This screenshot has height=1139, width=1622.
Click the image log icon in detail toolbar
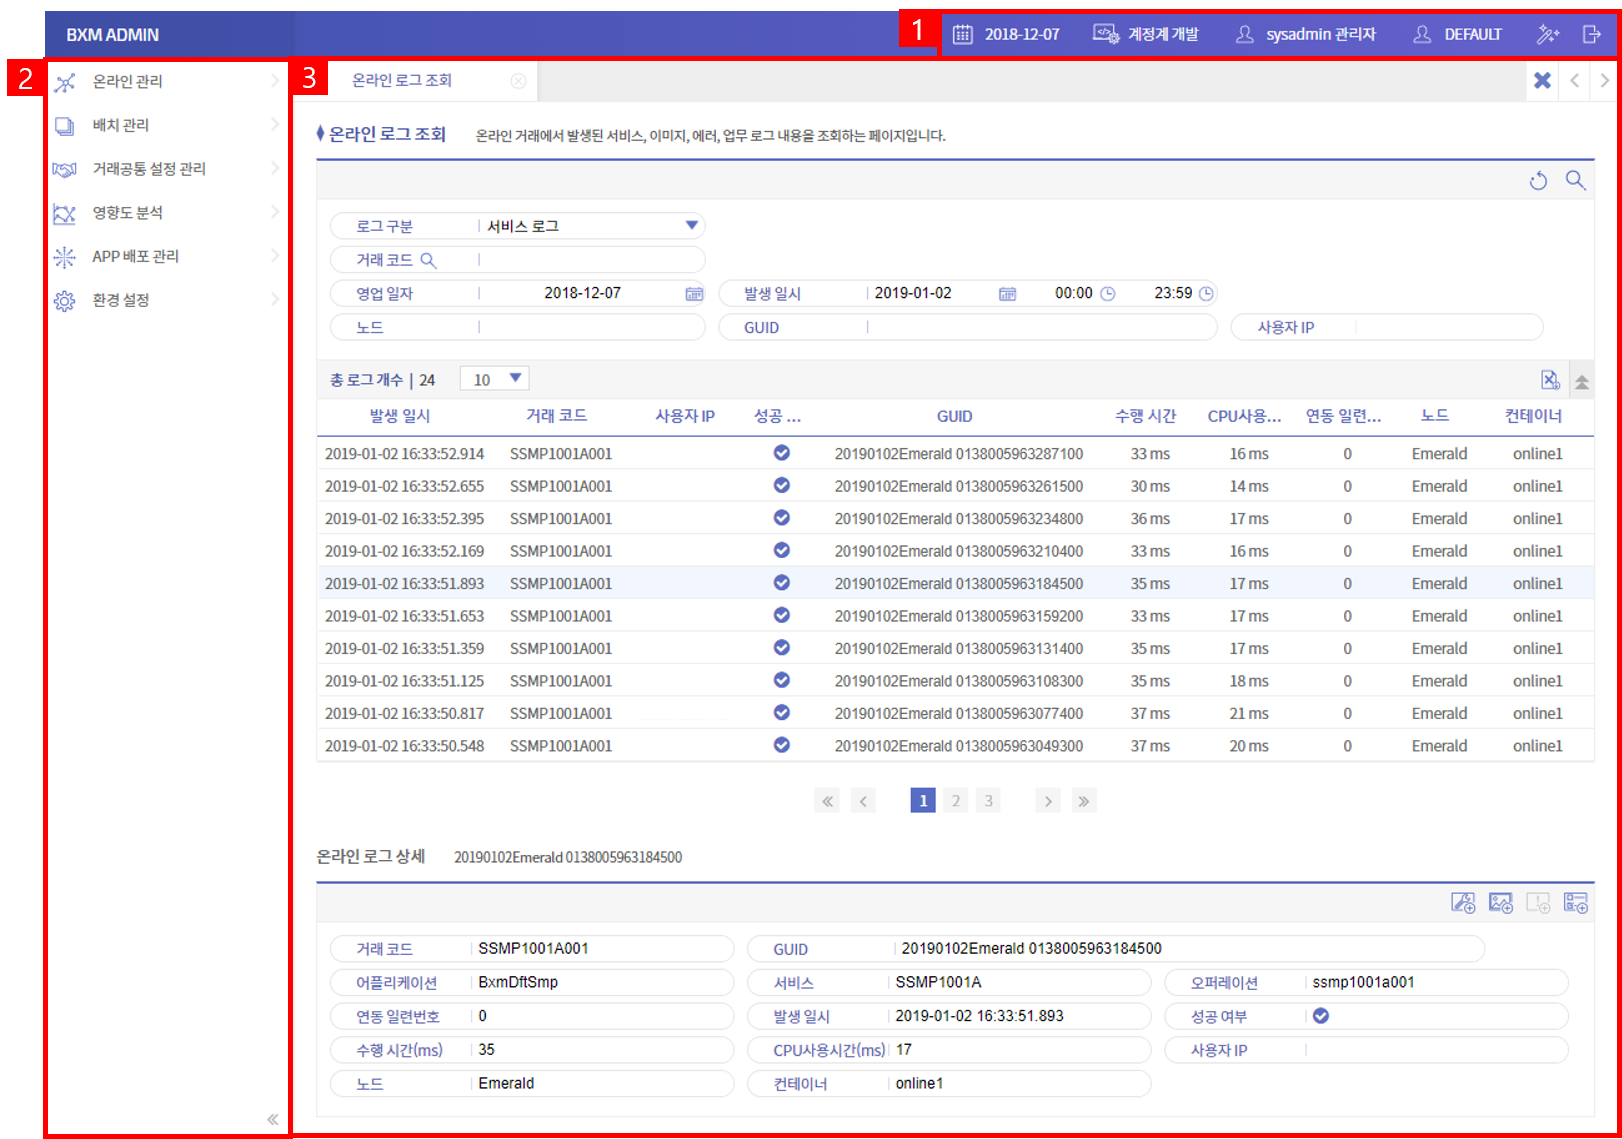1500,903
